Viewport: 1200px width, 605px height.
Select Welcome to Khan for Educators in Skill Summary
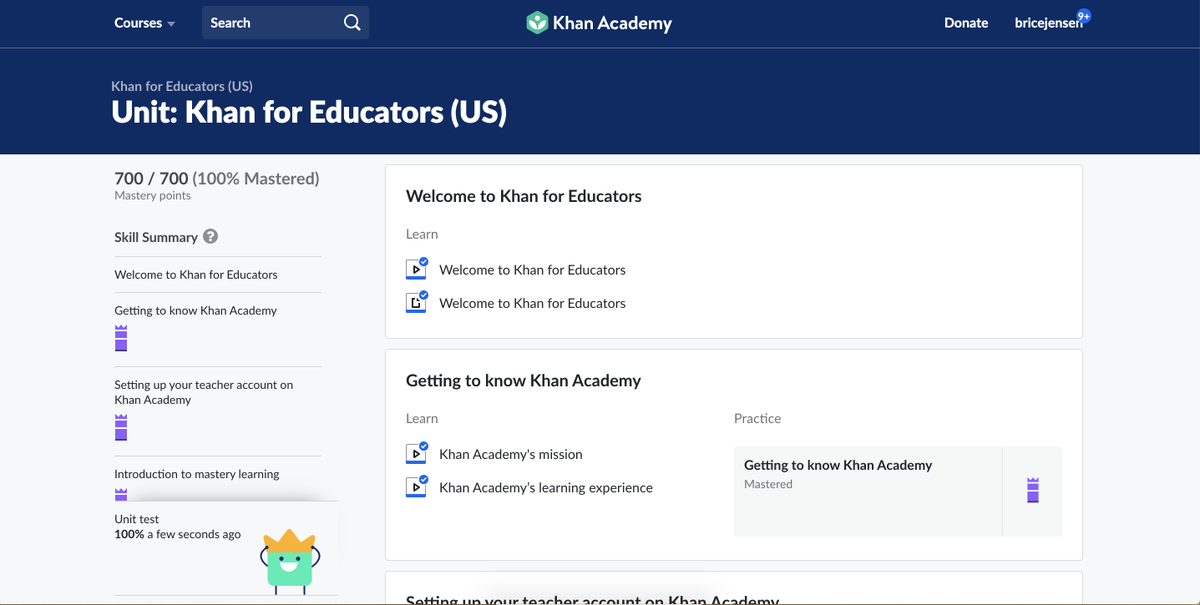click(196, 274)
